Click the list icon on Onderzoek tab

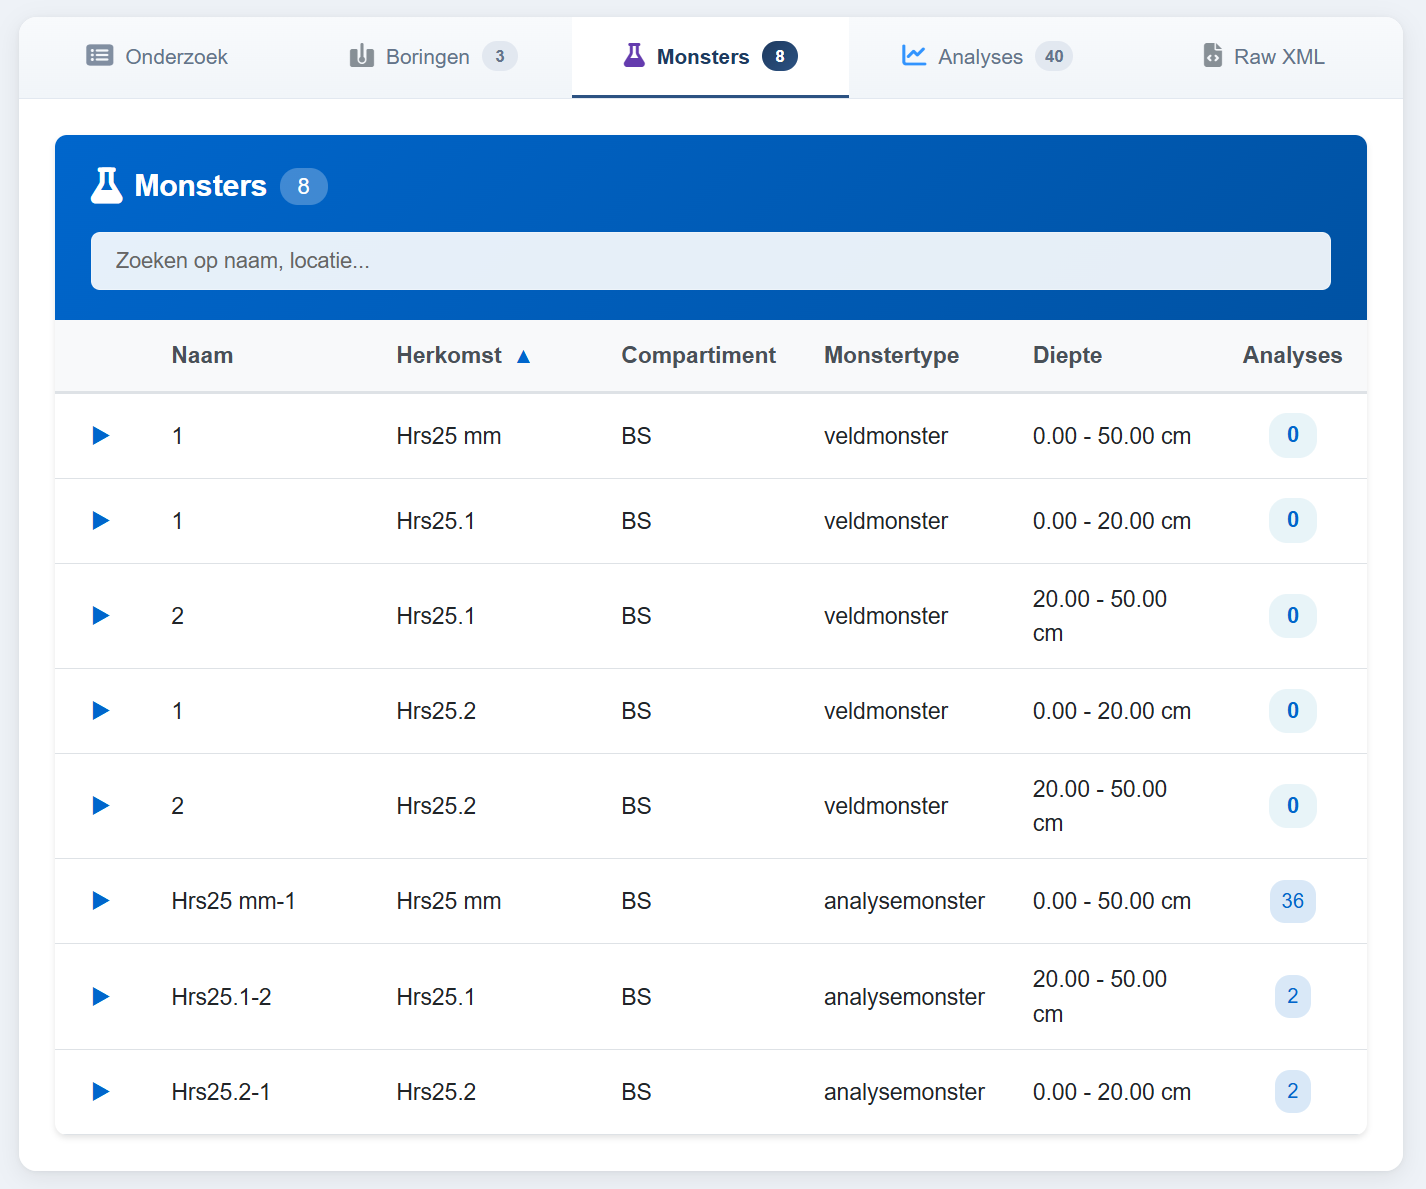[100, 56]
